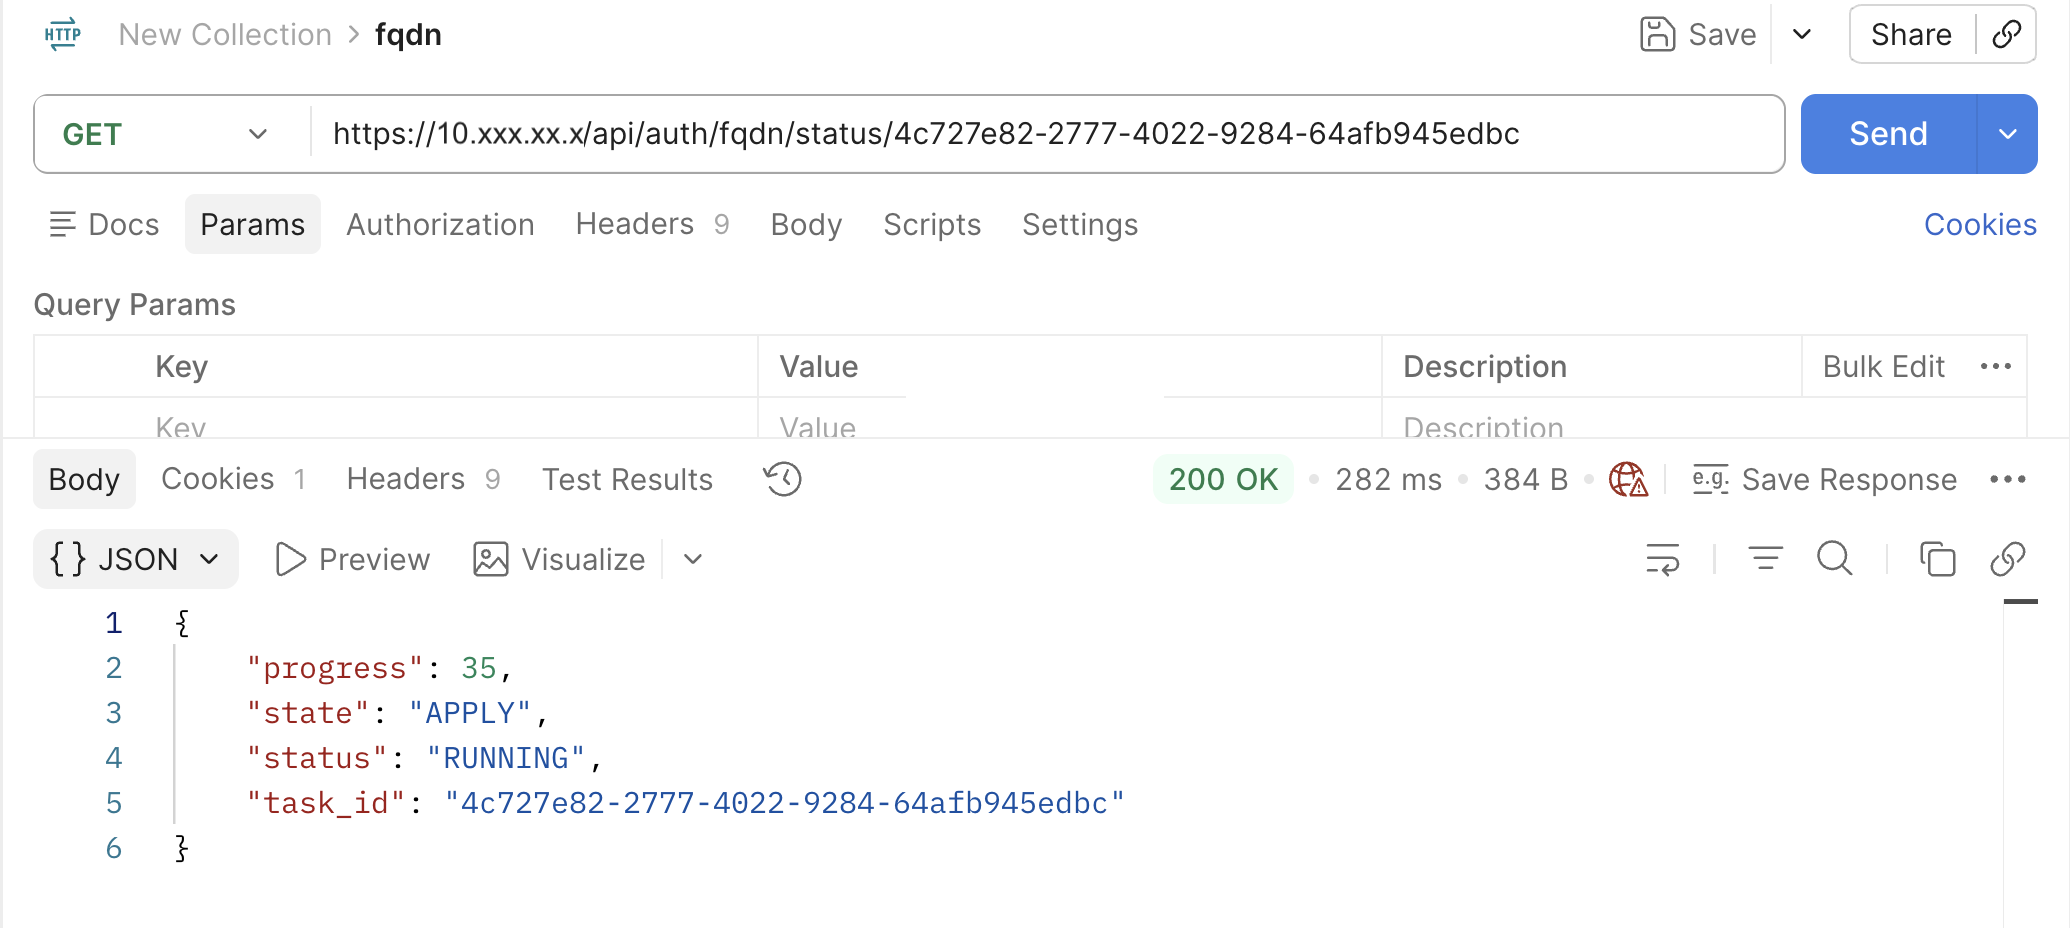Click the request URL field
Viewport: 2070px width, 928px height.
click(1046, 134)
